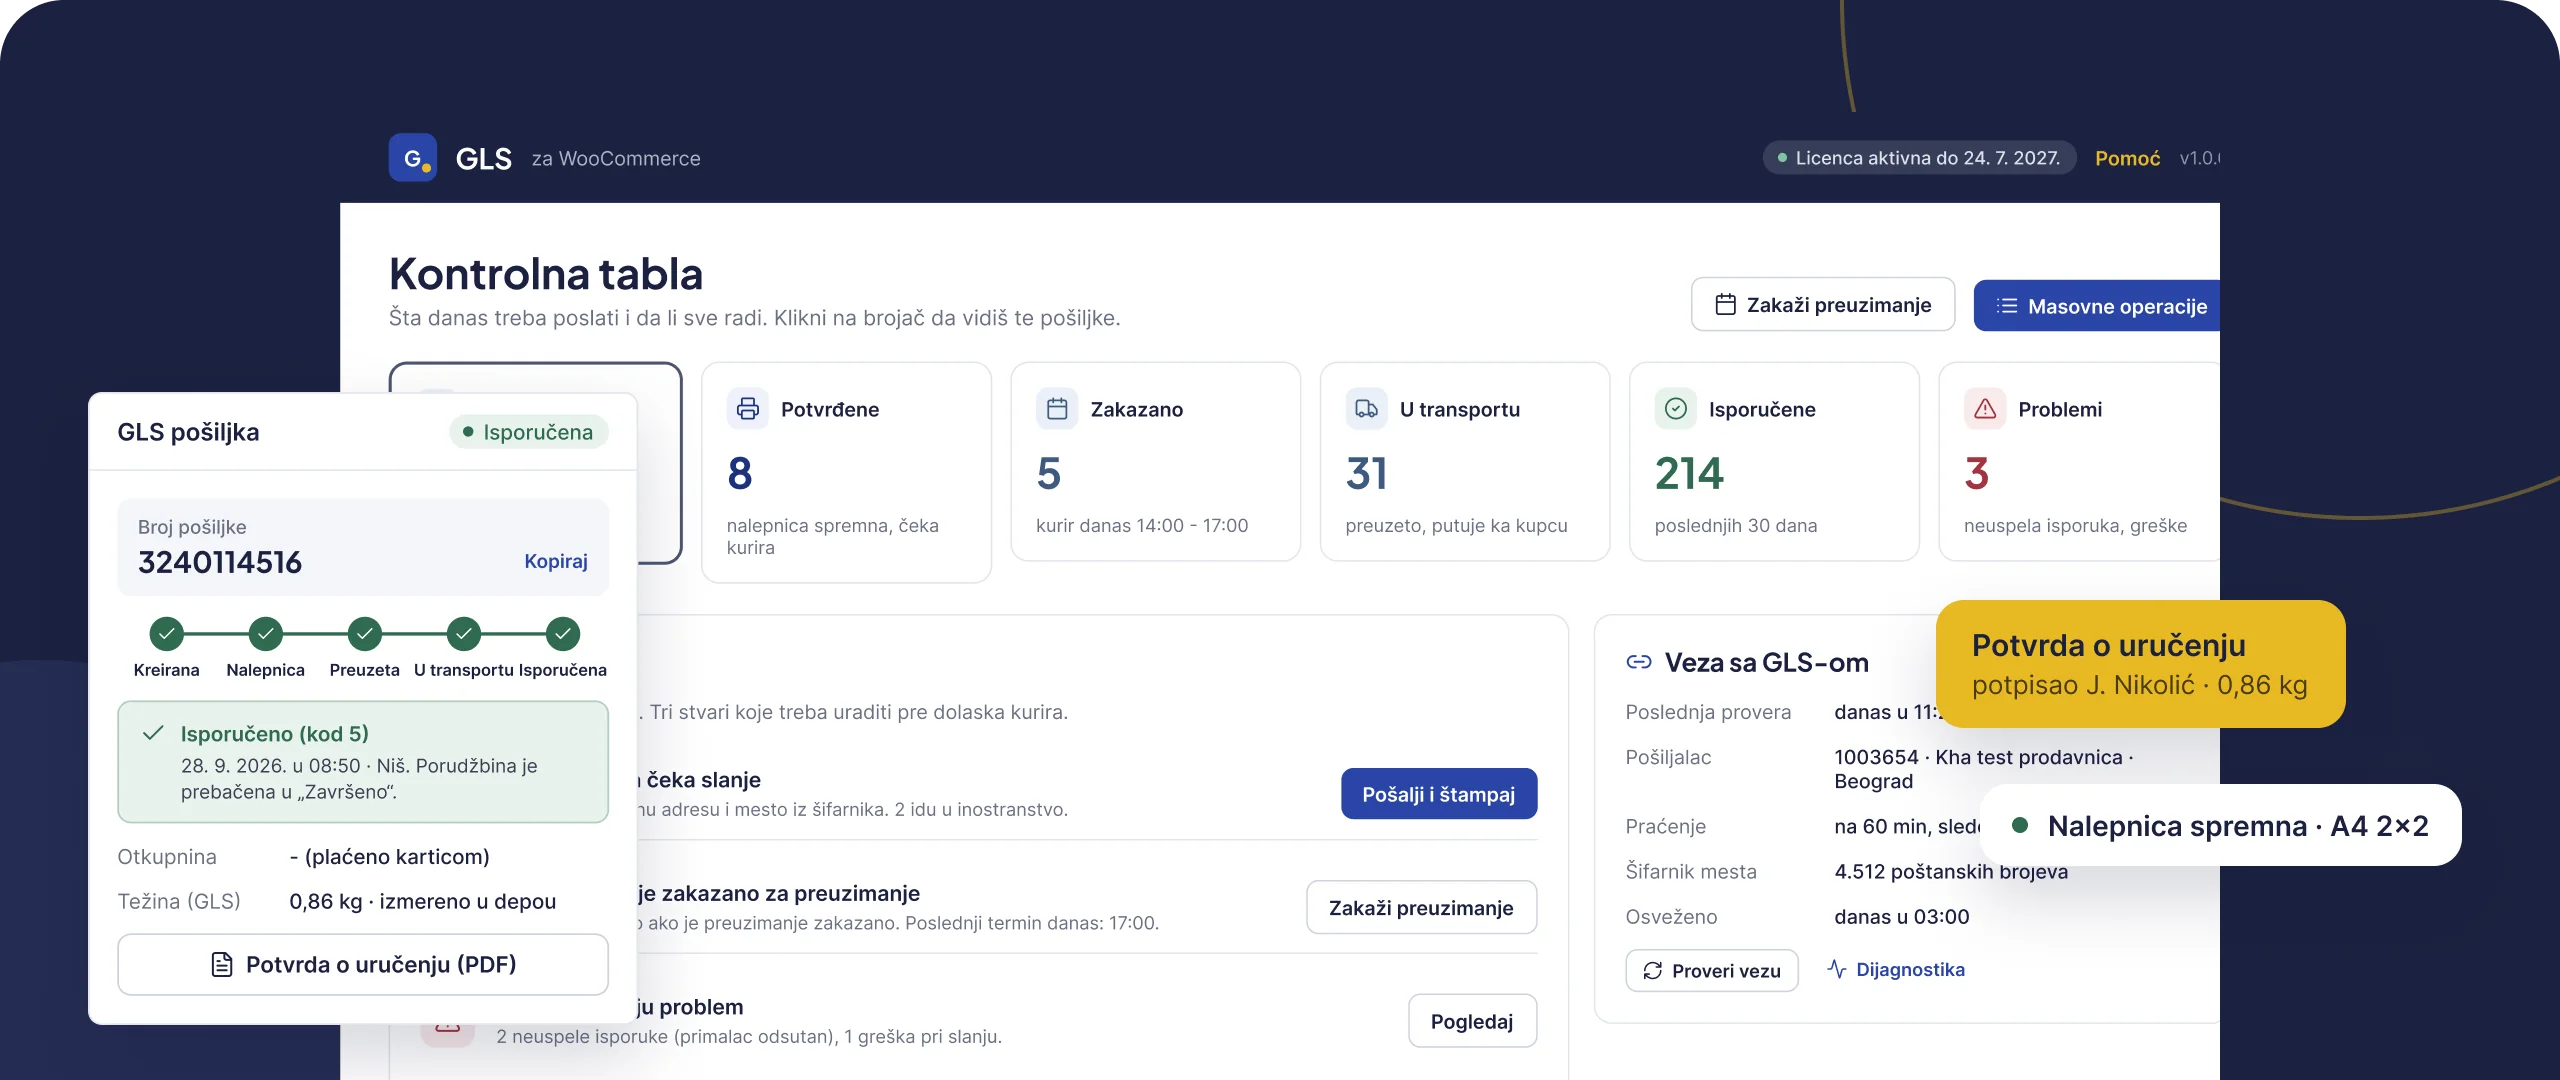
Task: Click the calendar icon on Zakazano card
Action: coord(1057,409)
